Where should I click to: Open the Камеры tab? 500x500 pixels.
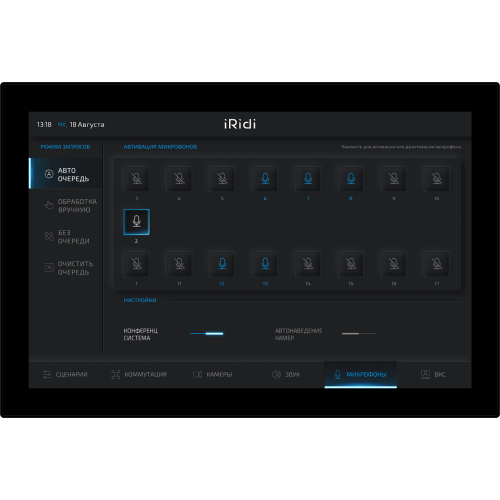point(213,374)
